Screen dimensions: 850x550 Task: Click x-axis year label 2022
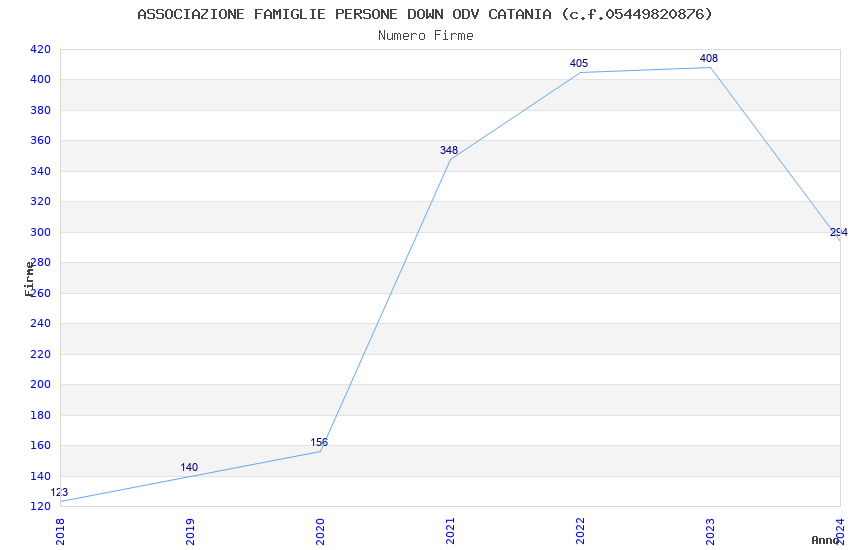tap(581, 532)
